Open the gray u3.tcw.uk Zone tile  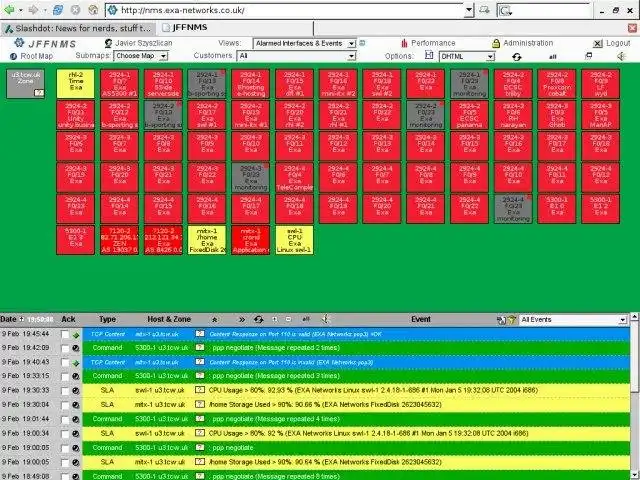click(x=25, y=84)
